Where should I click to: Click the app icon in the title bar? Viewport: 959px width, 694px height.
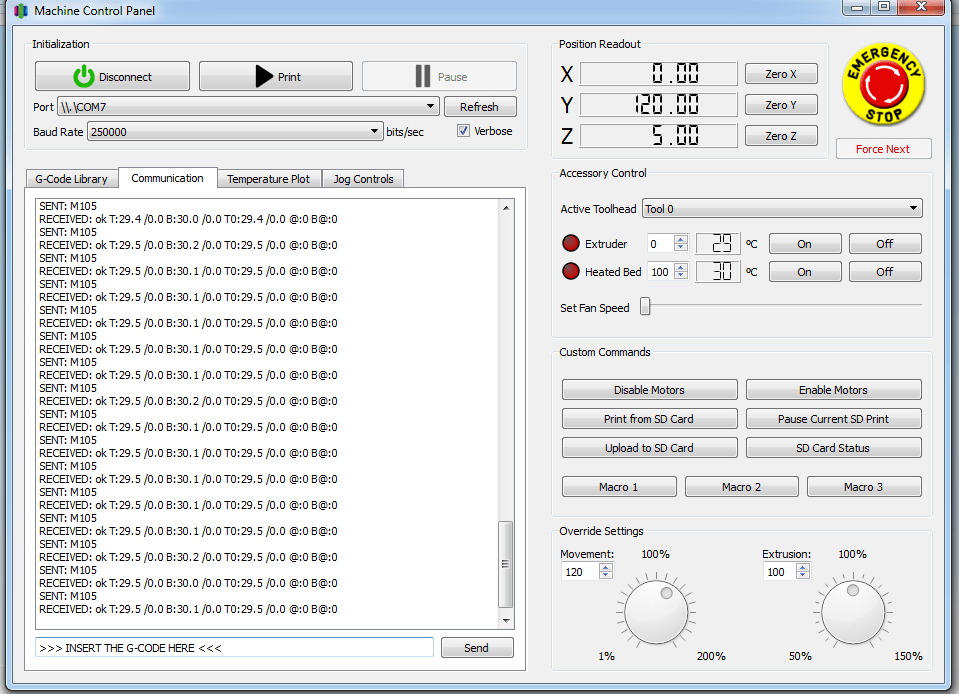click(x=20, y=11)
